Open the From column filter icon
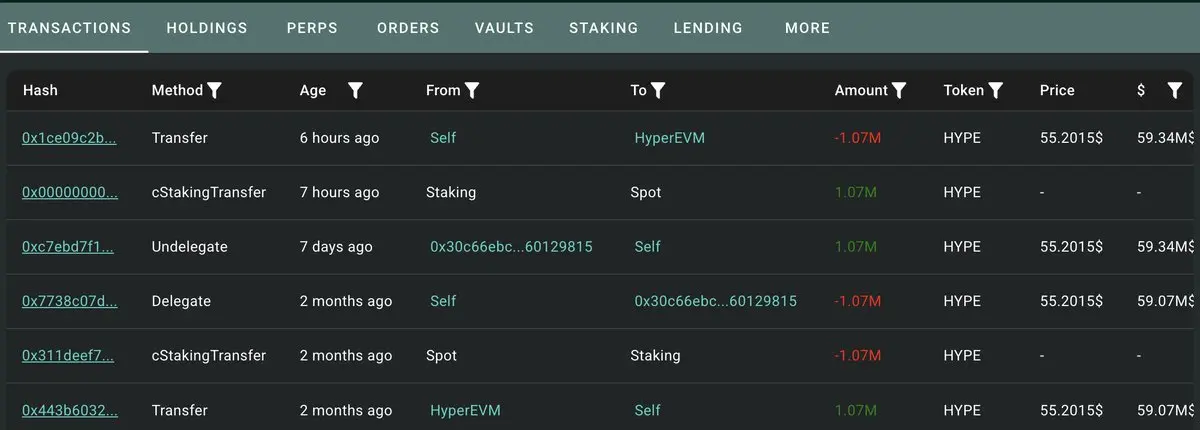Image resolution: width=1200 pixels, height=430 pixels. [x=472, y=90]
